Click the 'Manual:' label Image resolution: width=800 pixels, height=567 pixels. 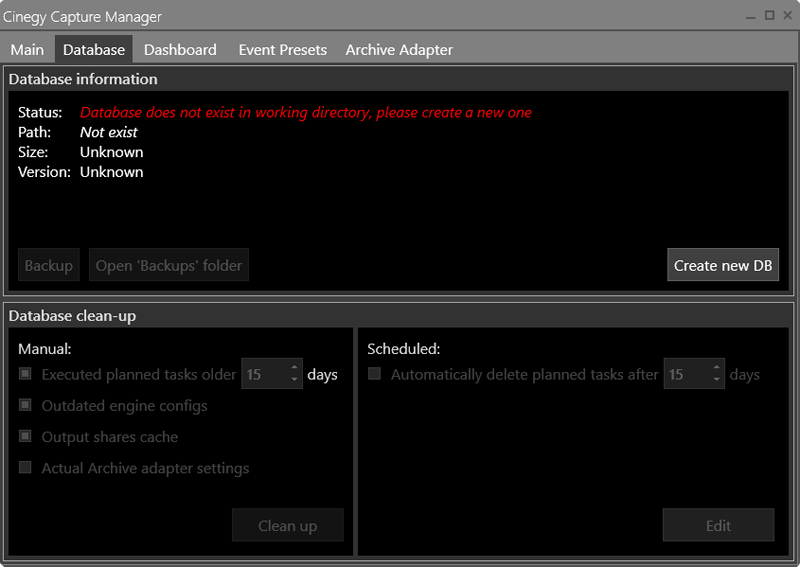(x=45, y=349)
